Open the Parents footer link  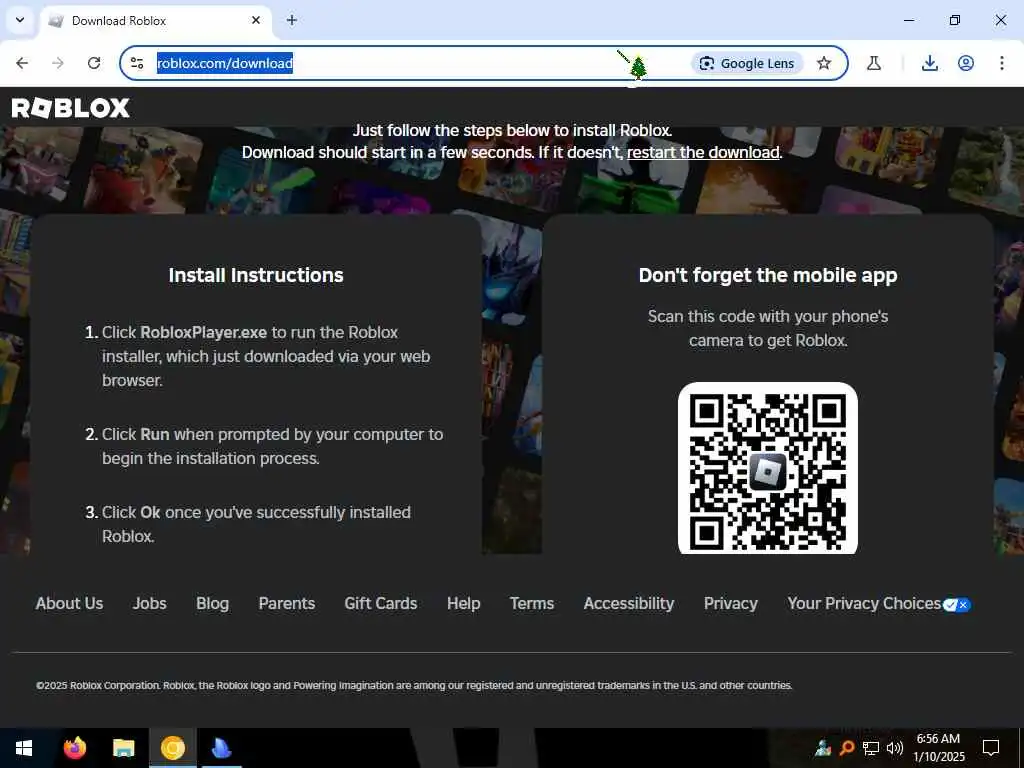tap(287, 603)
